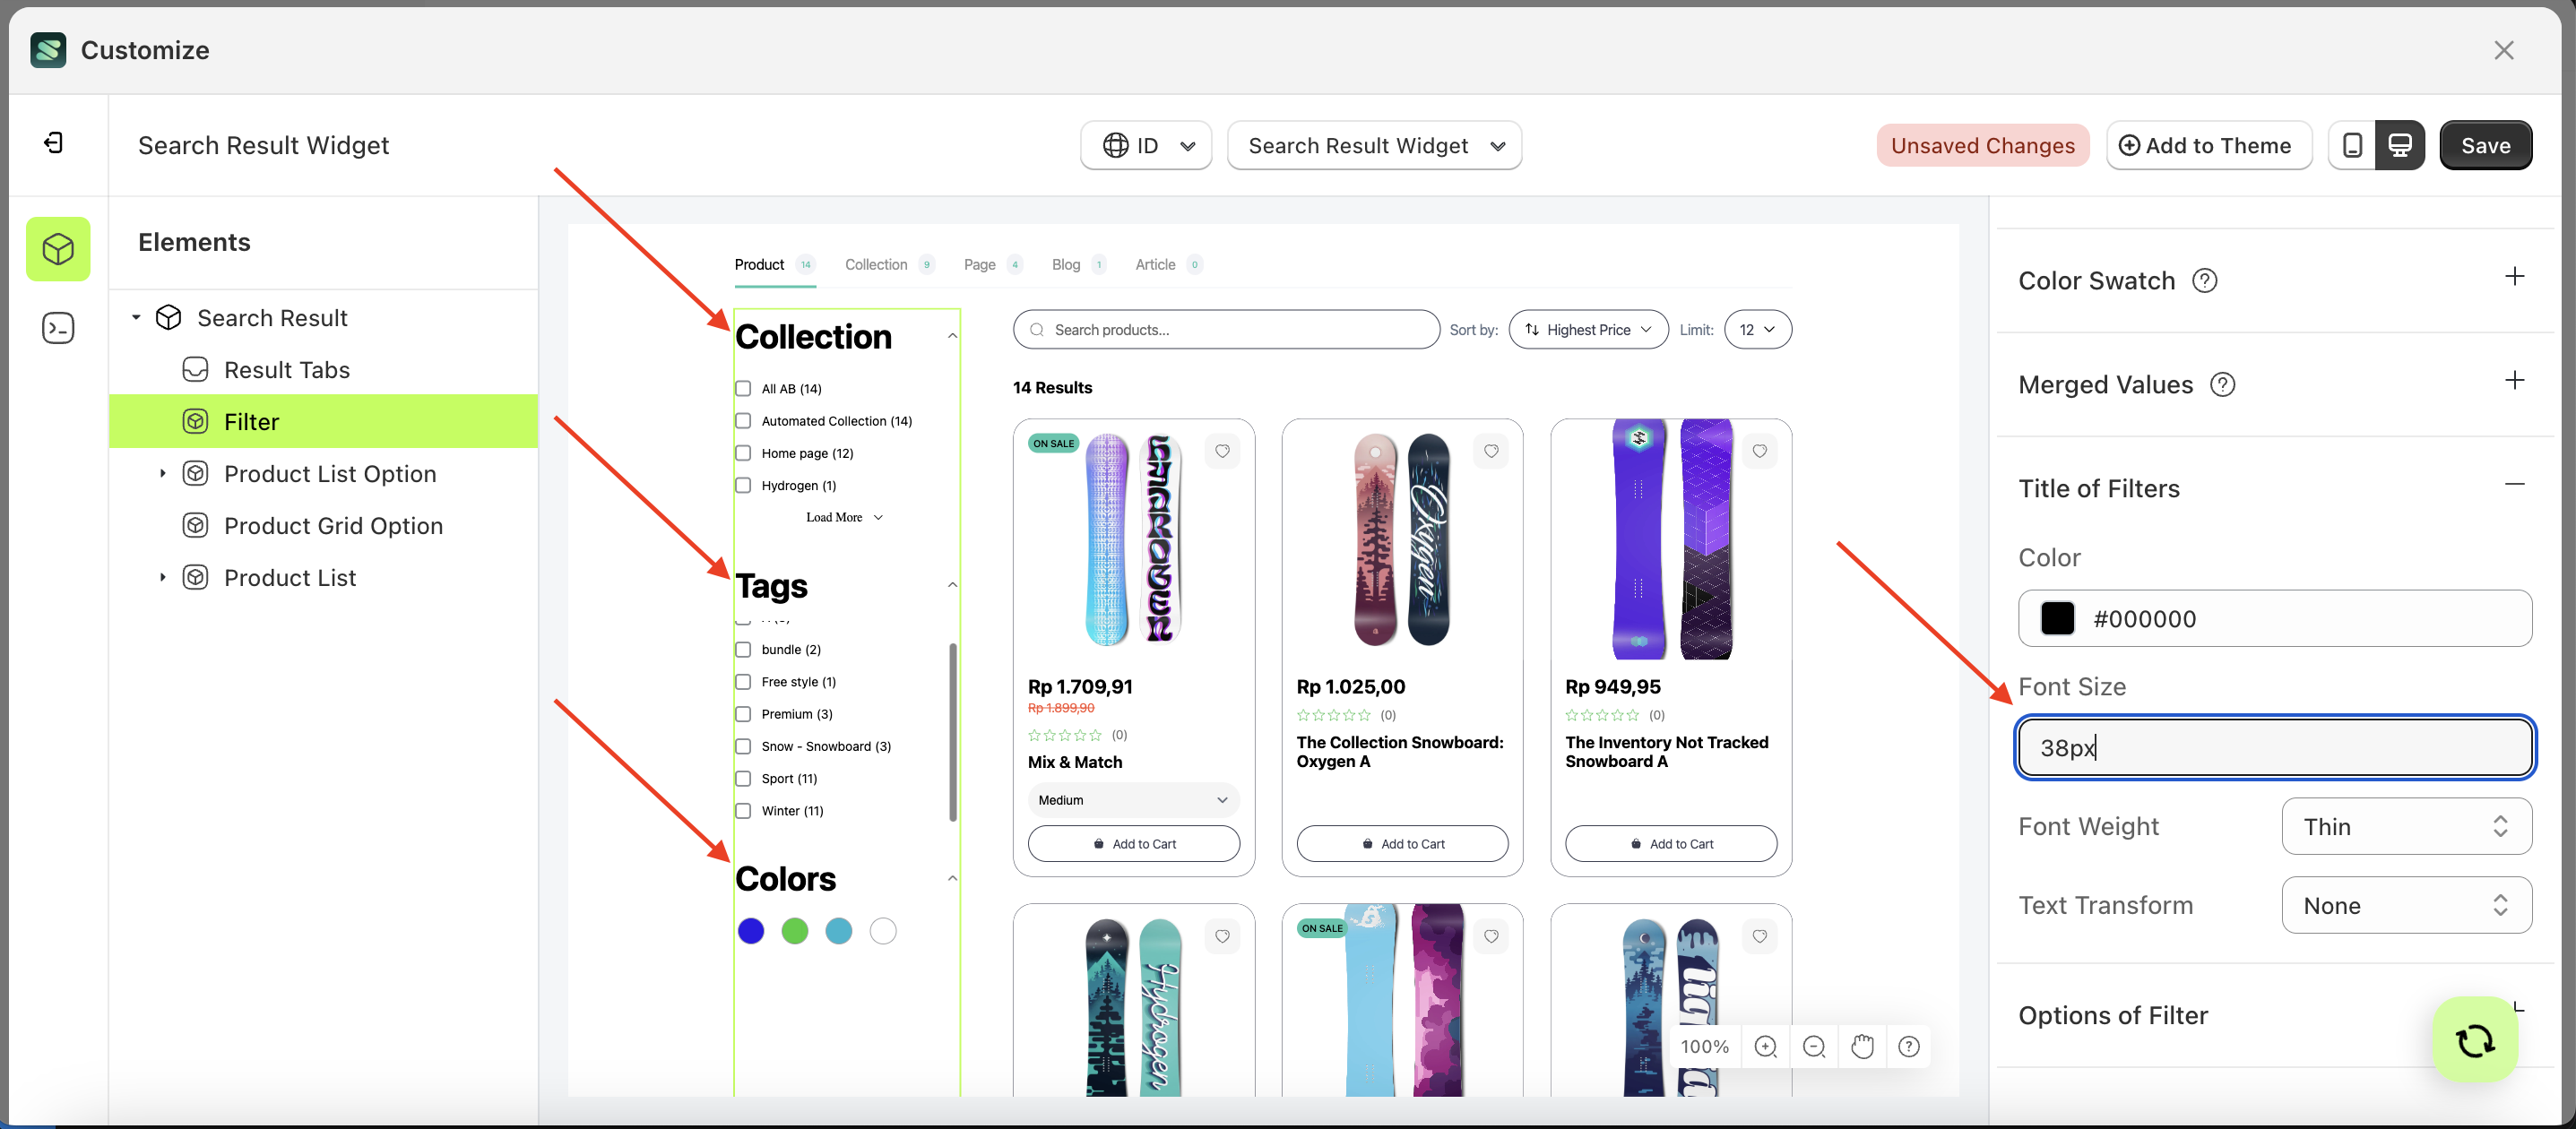The width and height of the screenshot is (2576, 1129).
Task: Open the Highest Price sort dropdown
Action: 1588,329
